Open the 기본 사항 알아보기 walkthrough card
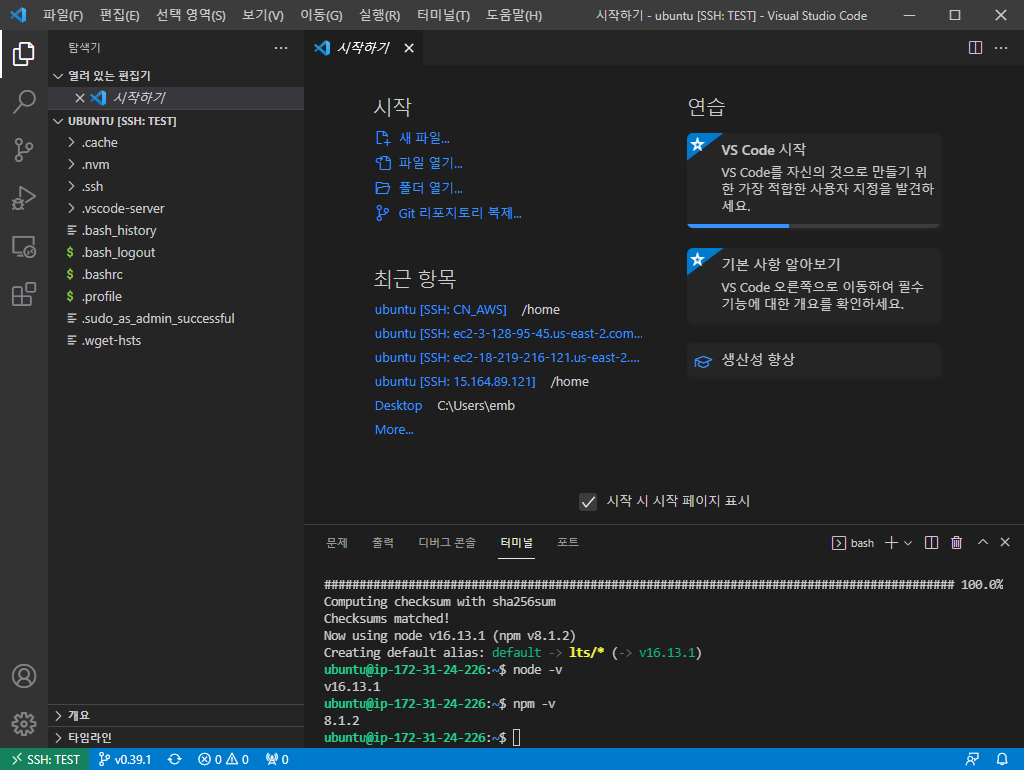The image size is (1024, 770). [x=814, y=285]
